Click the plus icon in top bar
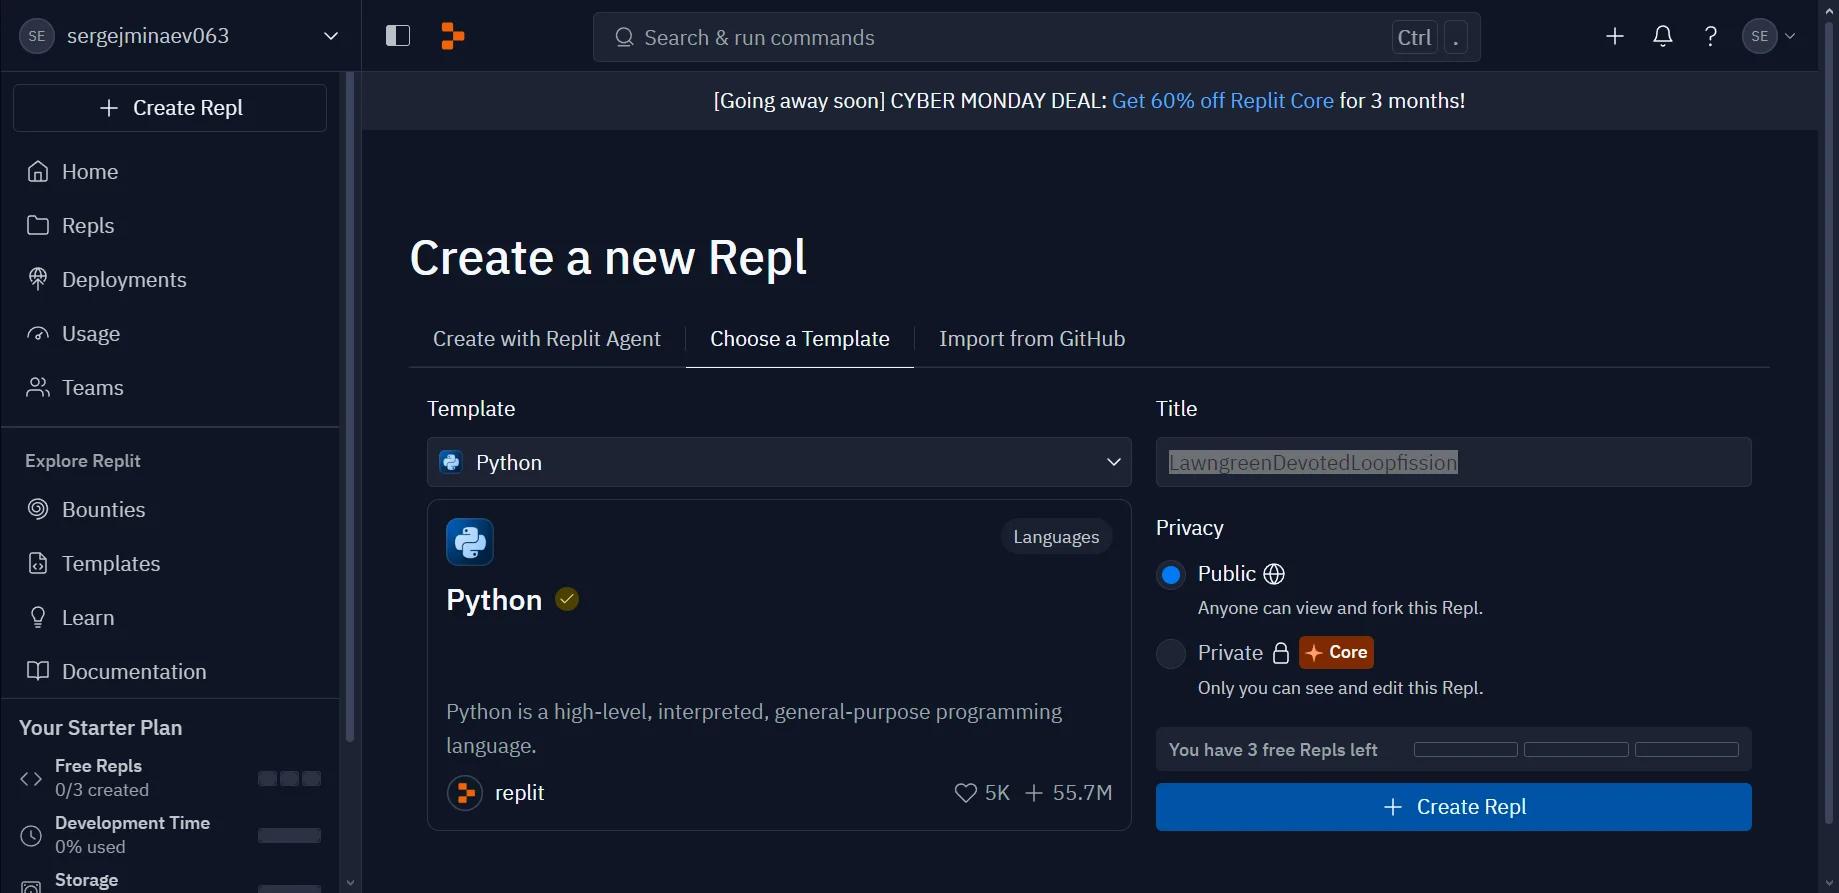 tap(1614, 36)
